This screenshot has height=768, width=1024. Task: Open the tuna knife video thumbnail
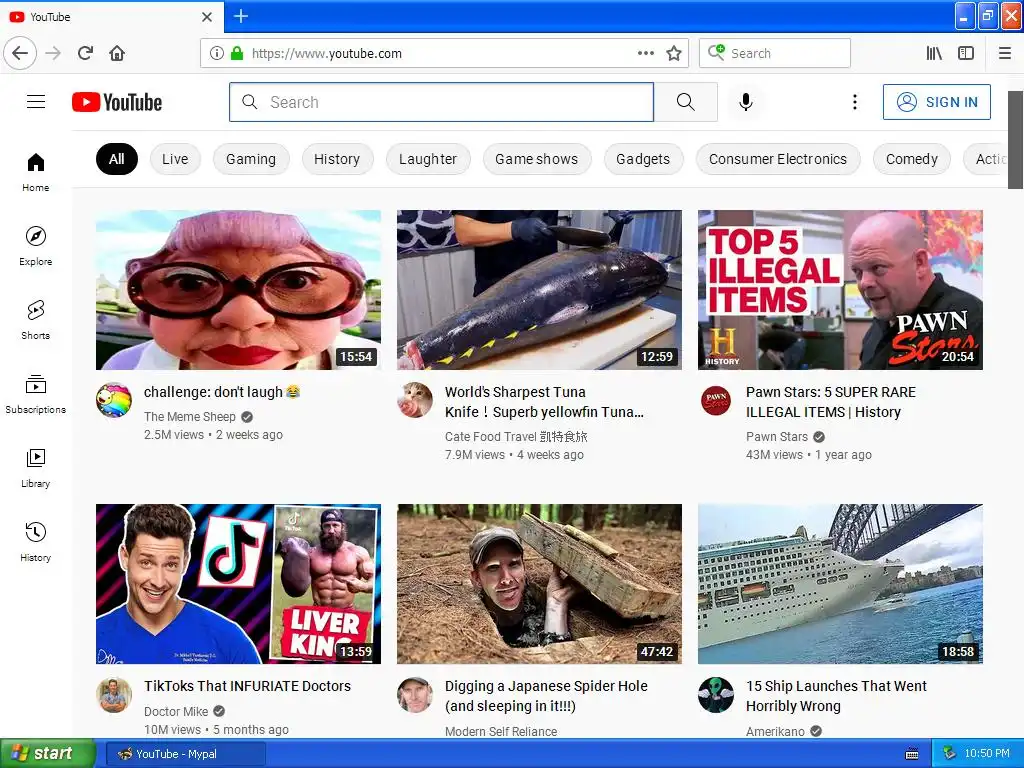[539, 290]
